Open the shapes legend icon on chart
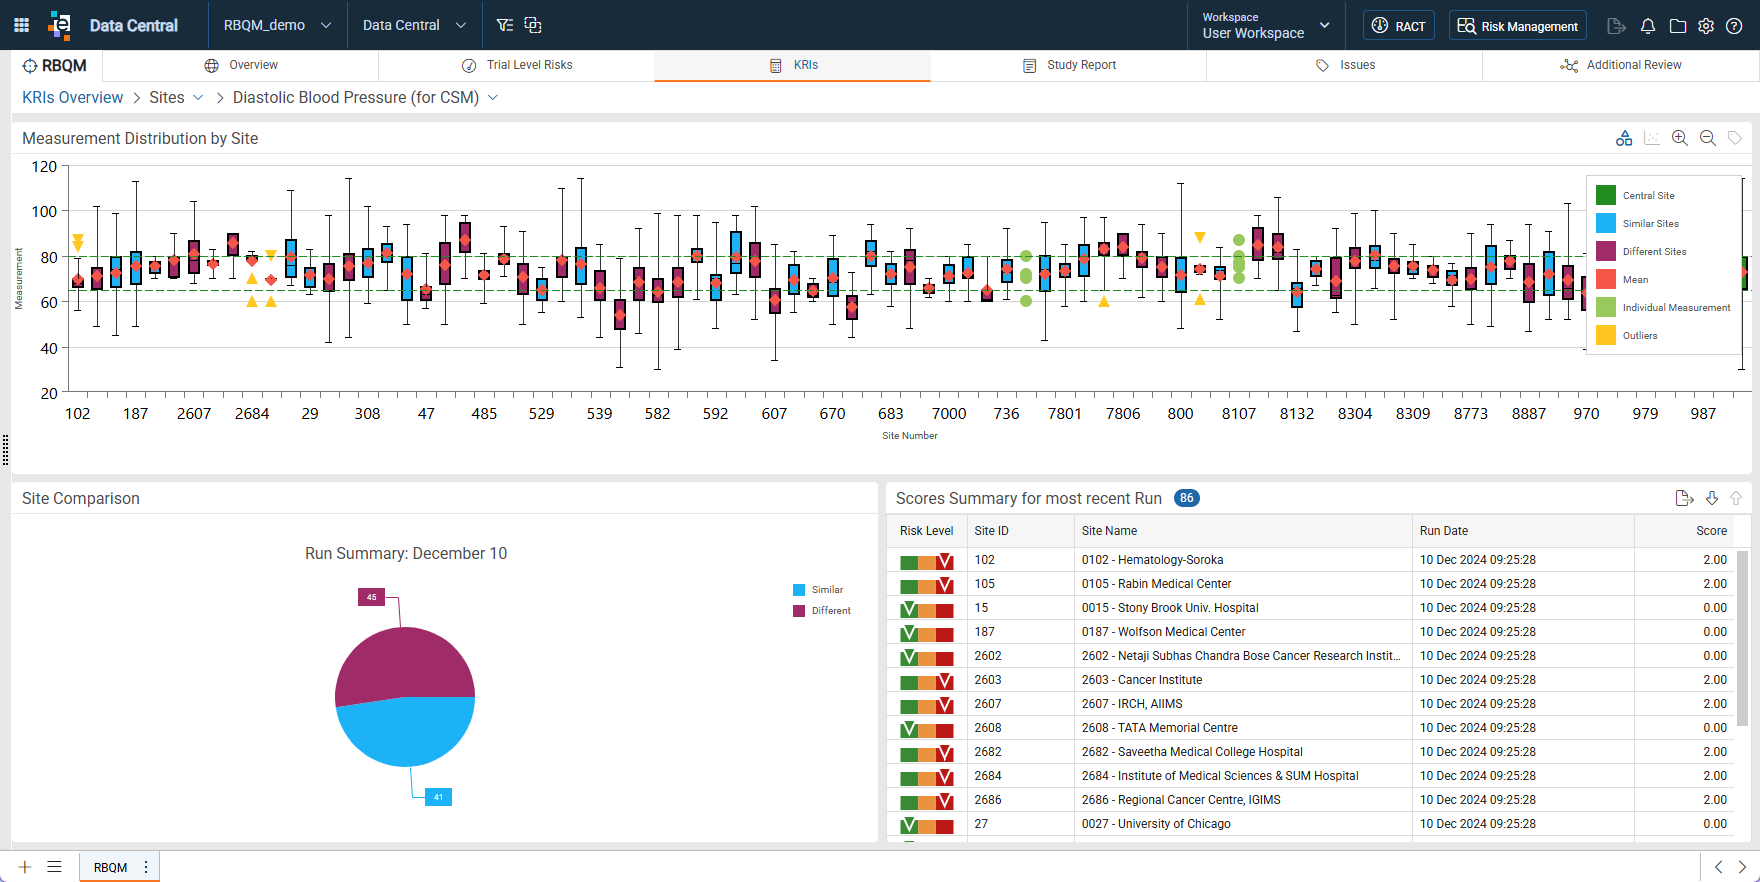 [1624, 138]
